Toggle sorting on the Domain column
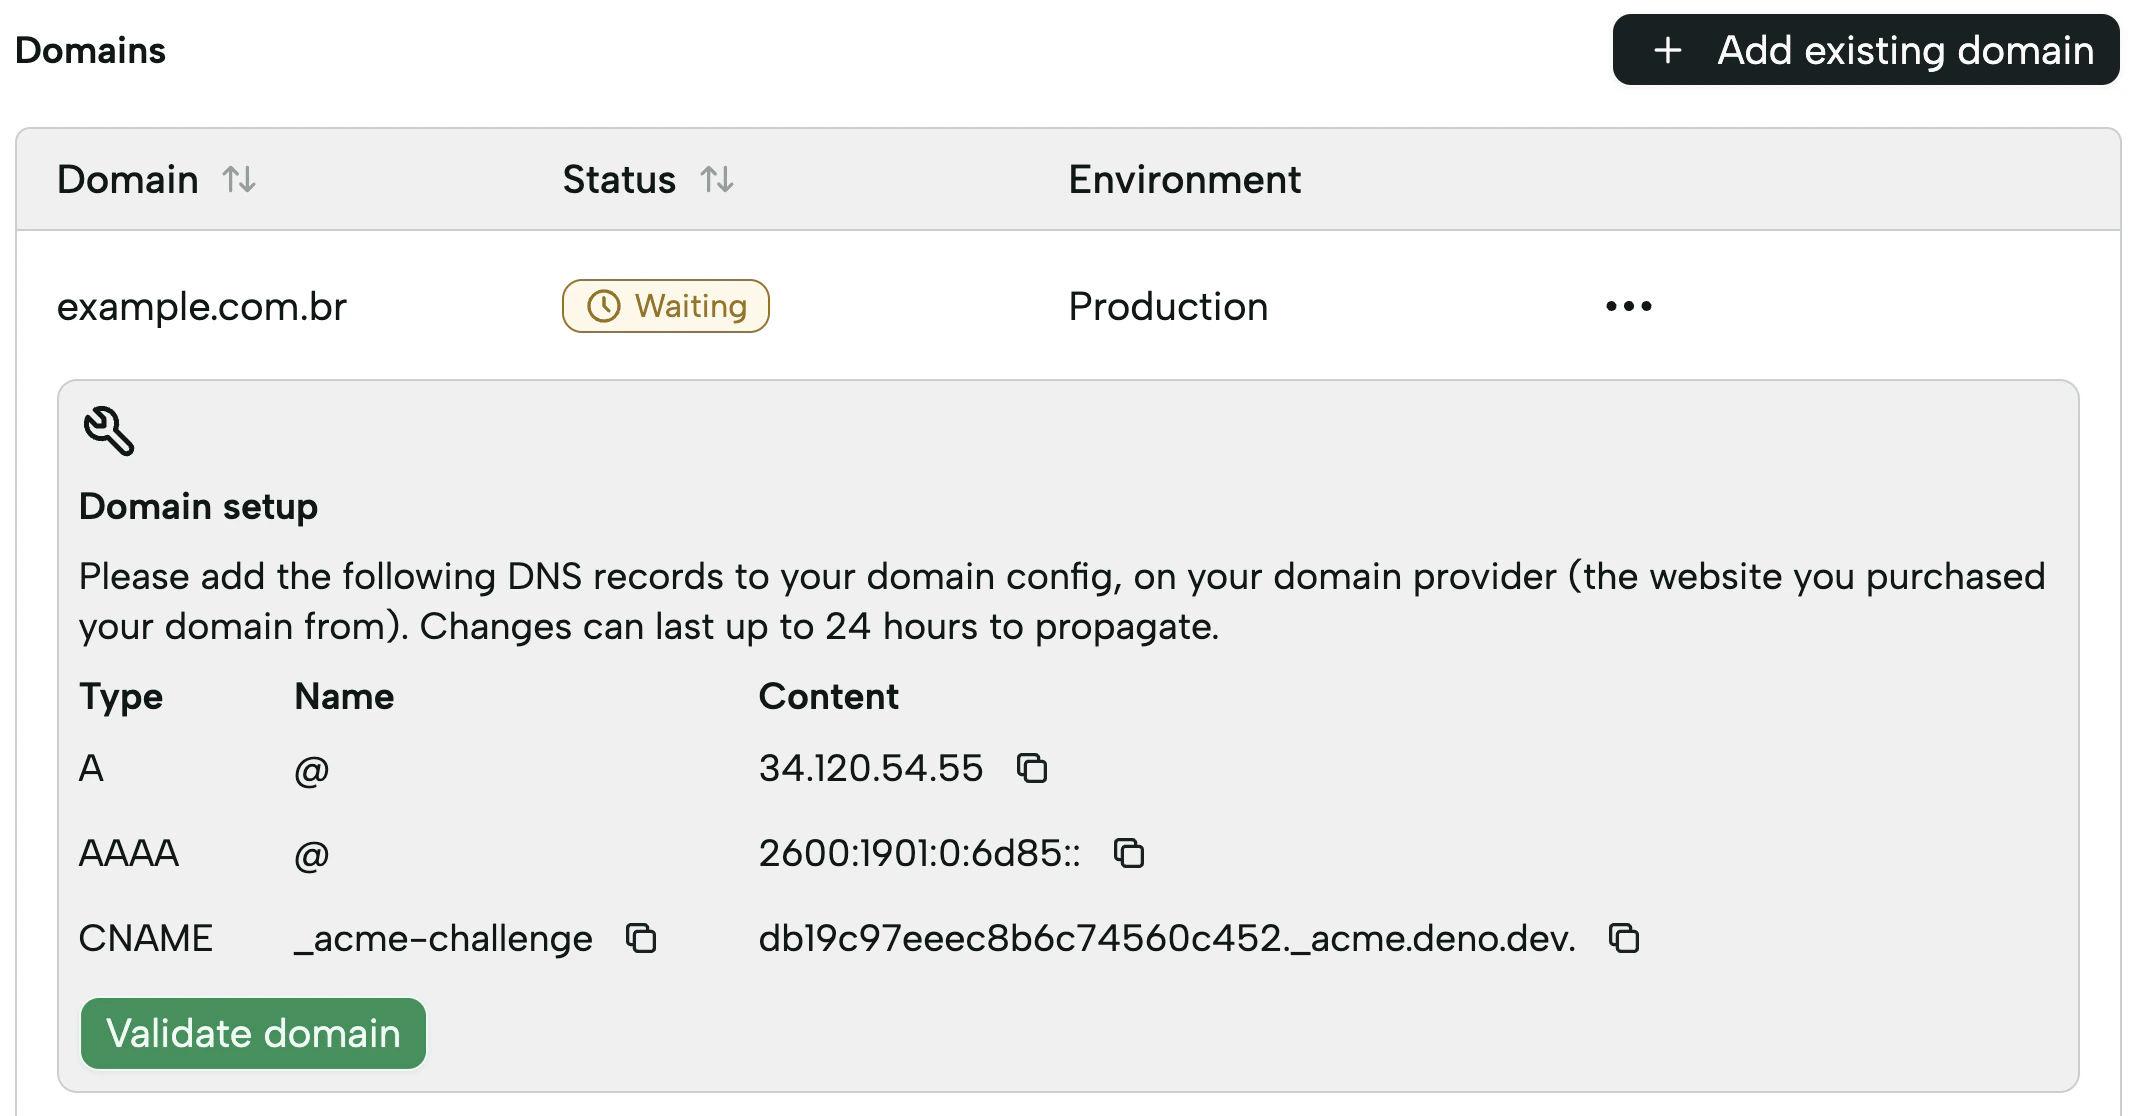 (x=239, y=180)
